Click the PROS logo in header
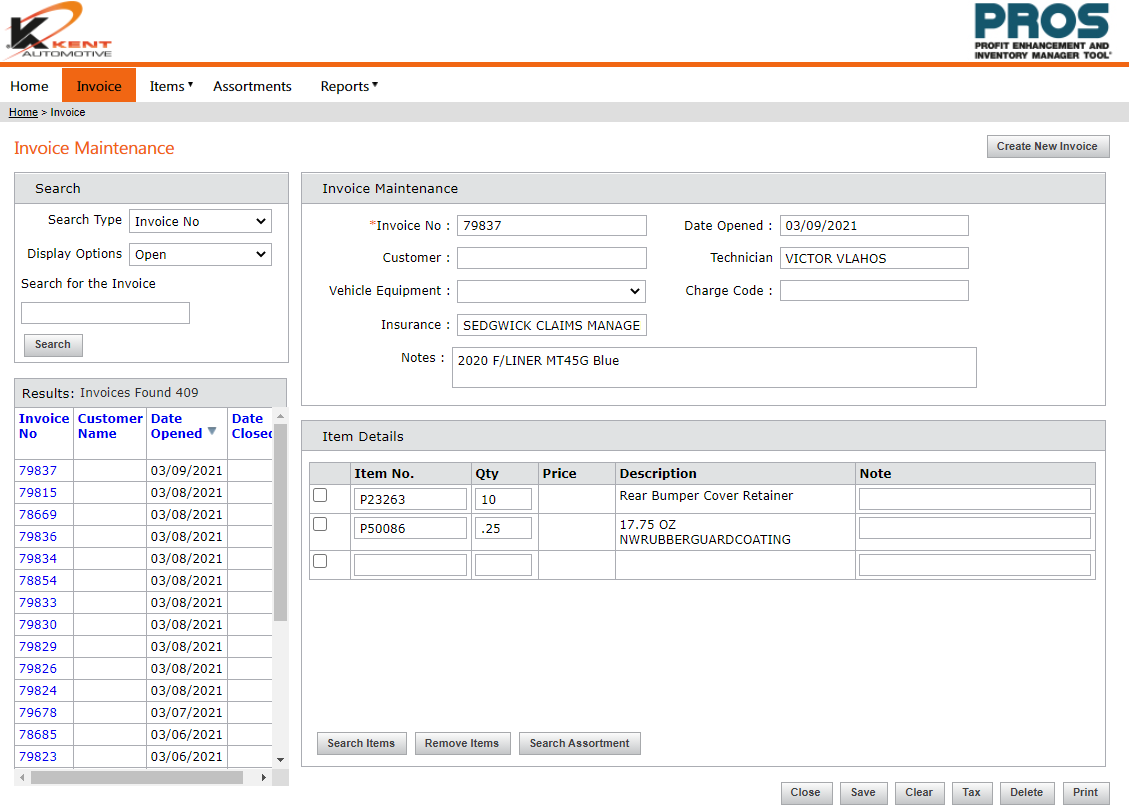Screen dimensions: 1129x809 pos(1042,32)
